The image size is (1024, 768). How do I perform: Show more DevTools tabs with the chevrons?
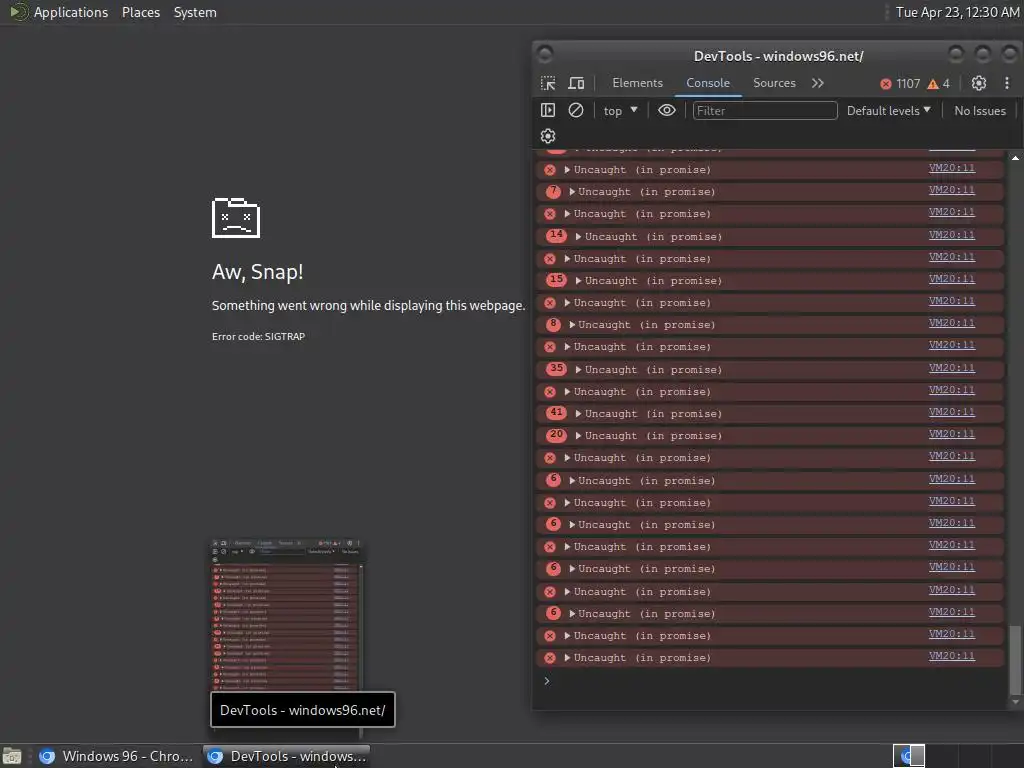pos(818,83)
